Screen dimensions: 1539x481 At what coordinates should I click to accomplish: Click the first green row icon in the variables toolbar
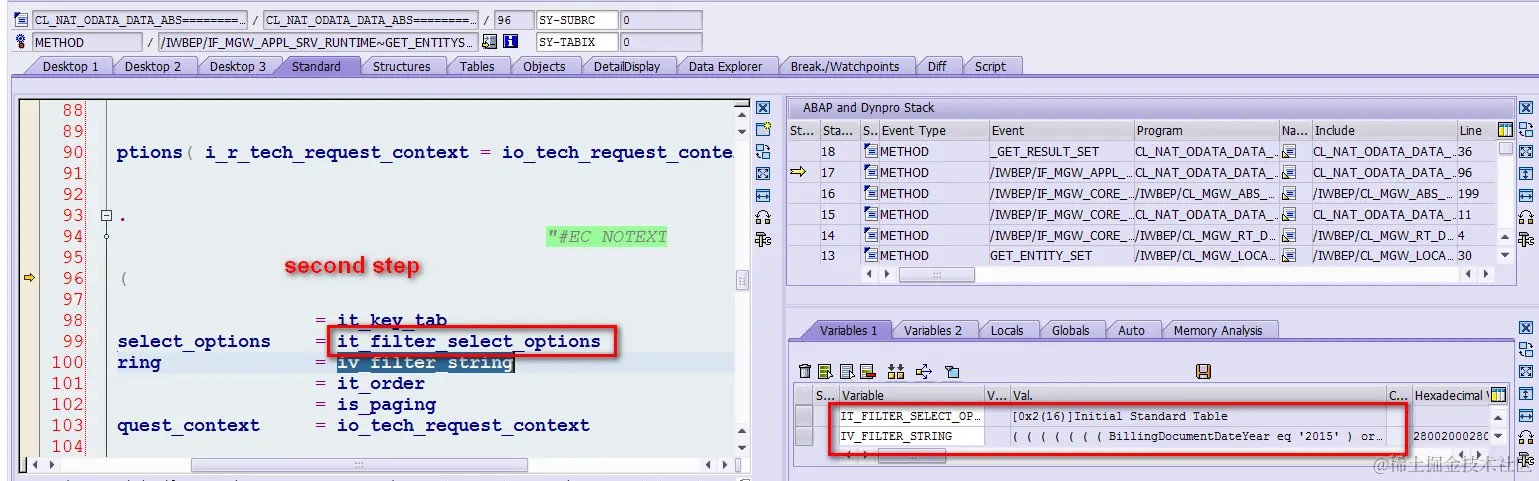click(x=825, y=372)
